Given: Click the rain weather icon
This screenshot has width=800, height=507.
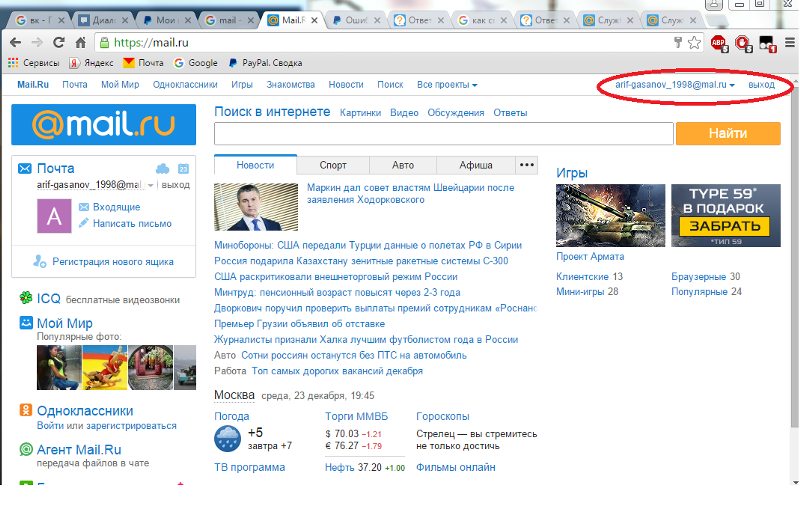Looking at the screenshot, I should pos(228,439).
